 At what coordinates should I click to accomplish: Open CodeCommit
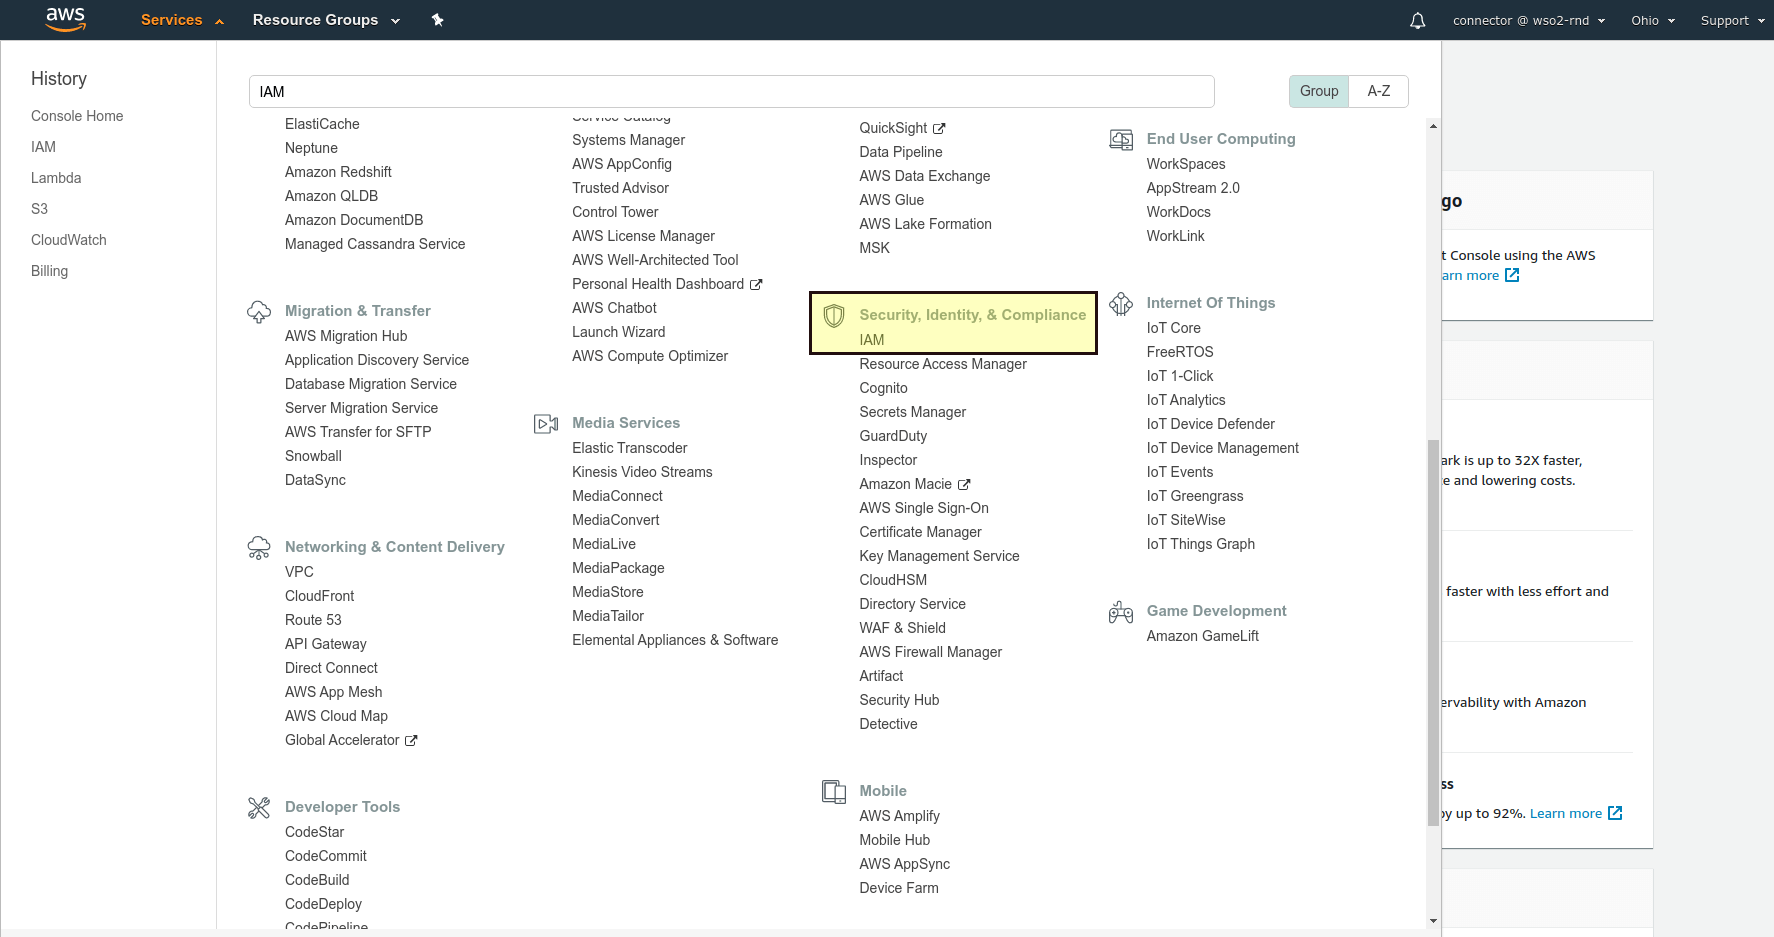click(326, 856)
